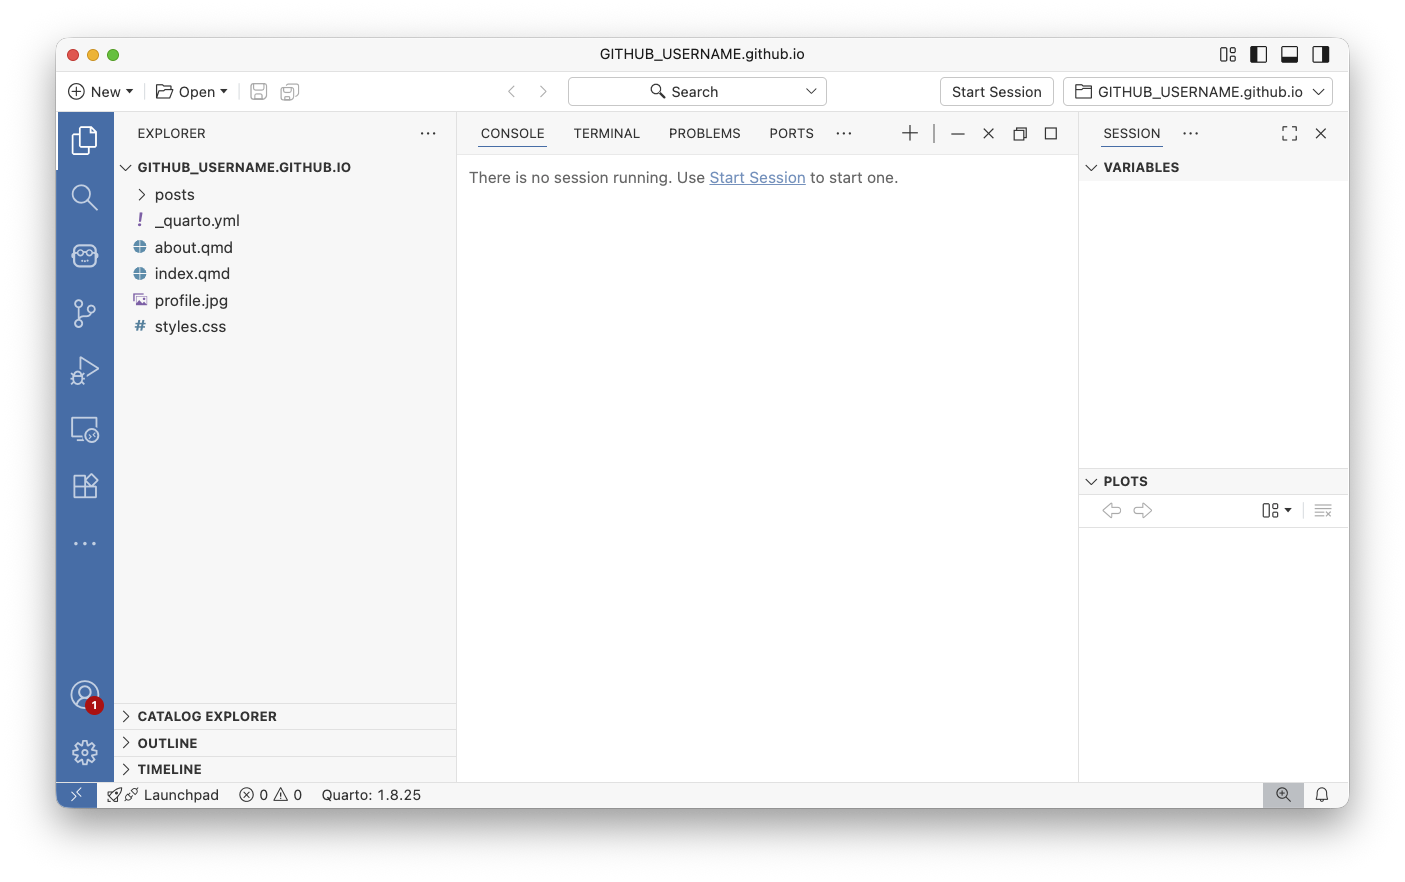Open the Remote Explorer view
Screen dimensions: 1405x882
click(85, 429)
